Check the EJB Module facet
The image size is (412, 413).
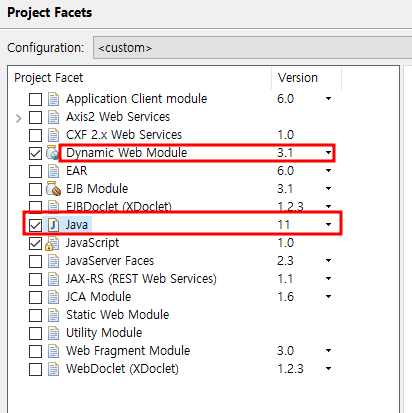(35, 189)
